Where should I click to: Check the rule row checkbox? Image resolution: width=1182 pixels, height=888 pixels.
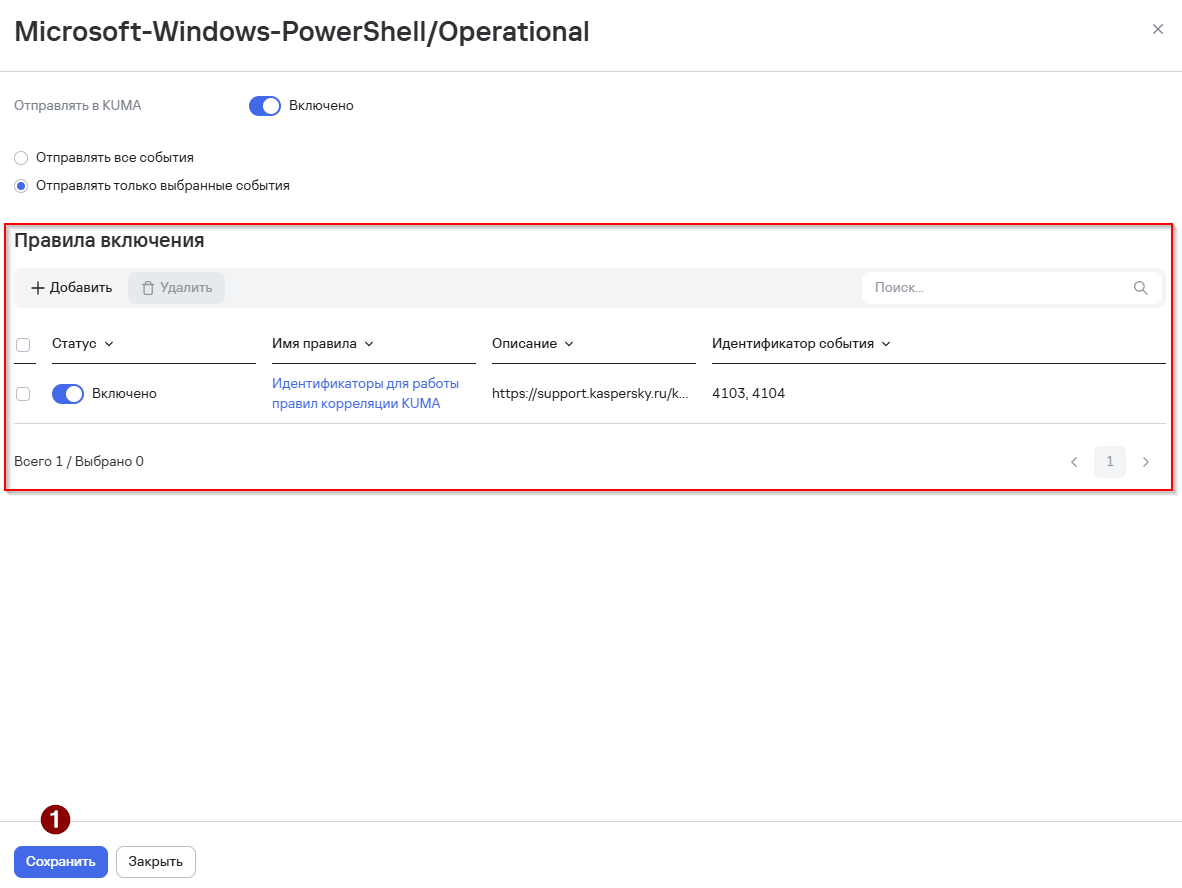click(23, 394)
